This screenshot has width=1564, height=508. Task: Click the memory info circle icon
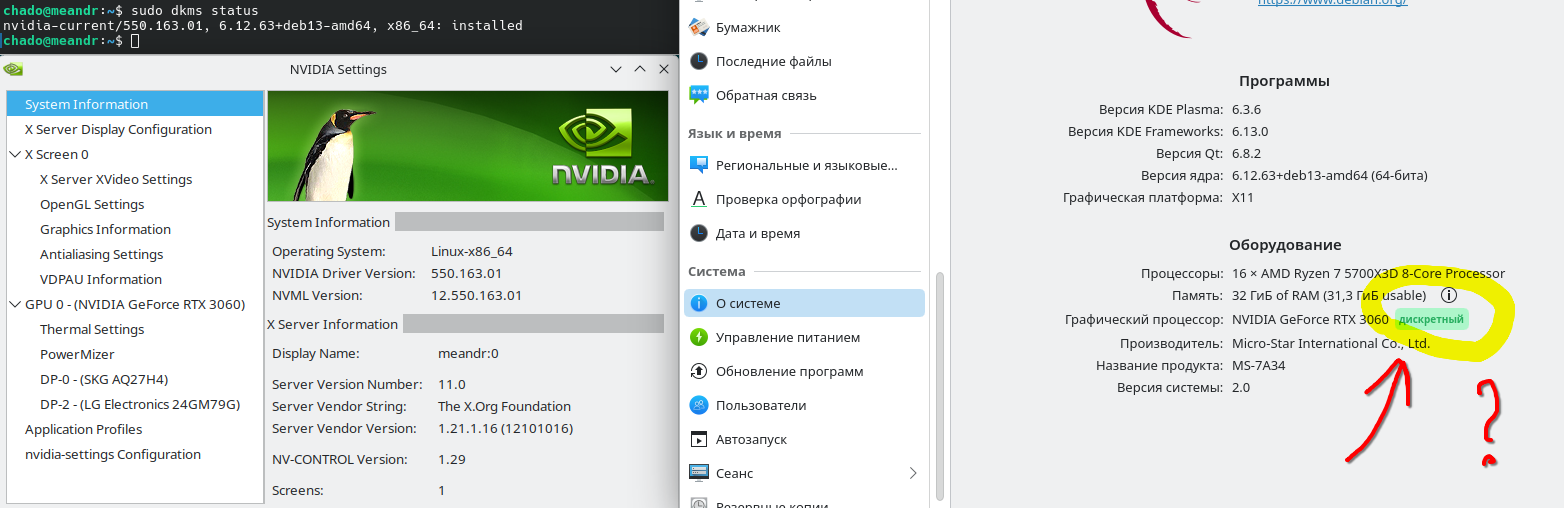click(1449, 295)
